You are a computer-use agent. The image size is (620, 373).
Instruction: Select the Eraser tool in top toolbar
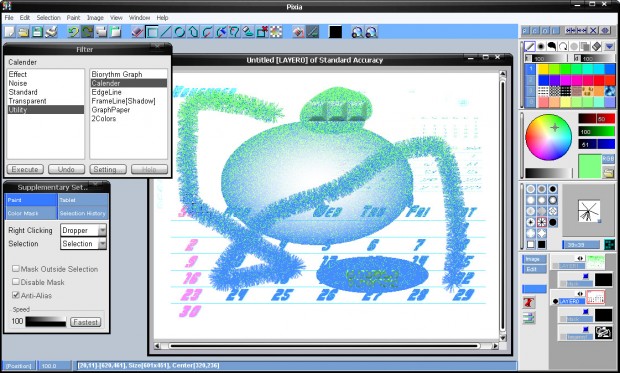(x=137, y=32)
